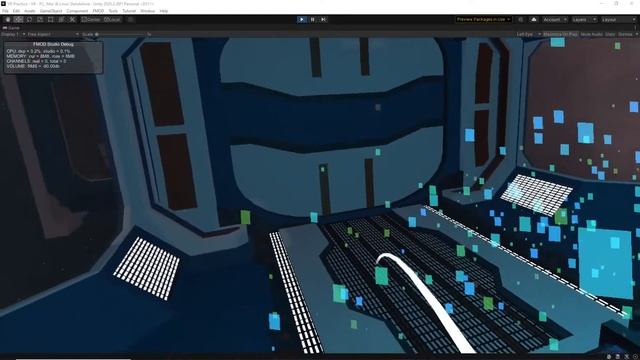Open the Assets menu
This screenshot has height=360, width=640.
(30, 11)
